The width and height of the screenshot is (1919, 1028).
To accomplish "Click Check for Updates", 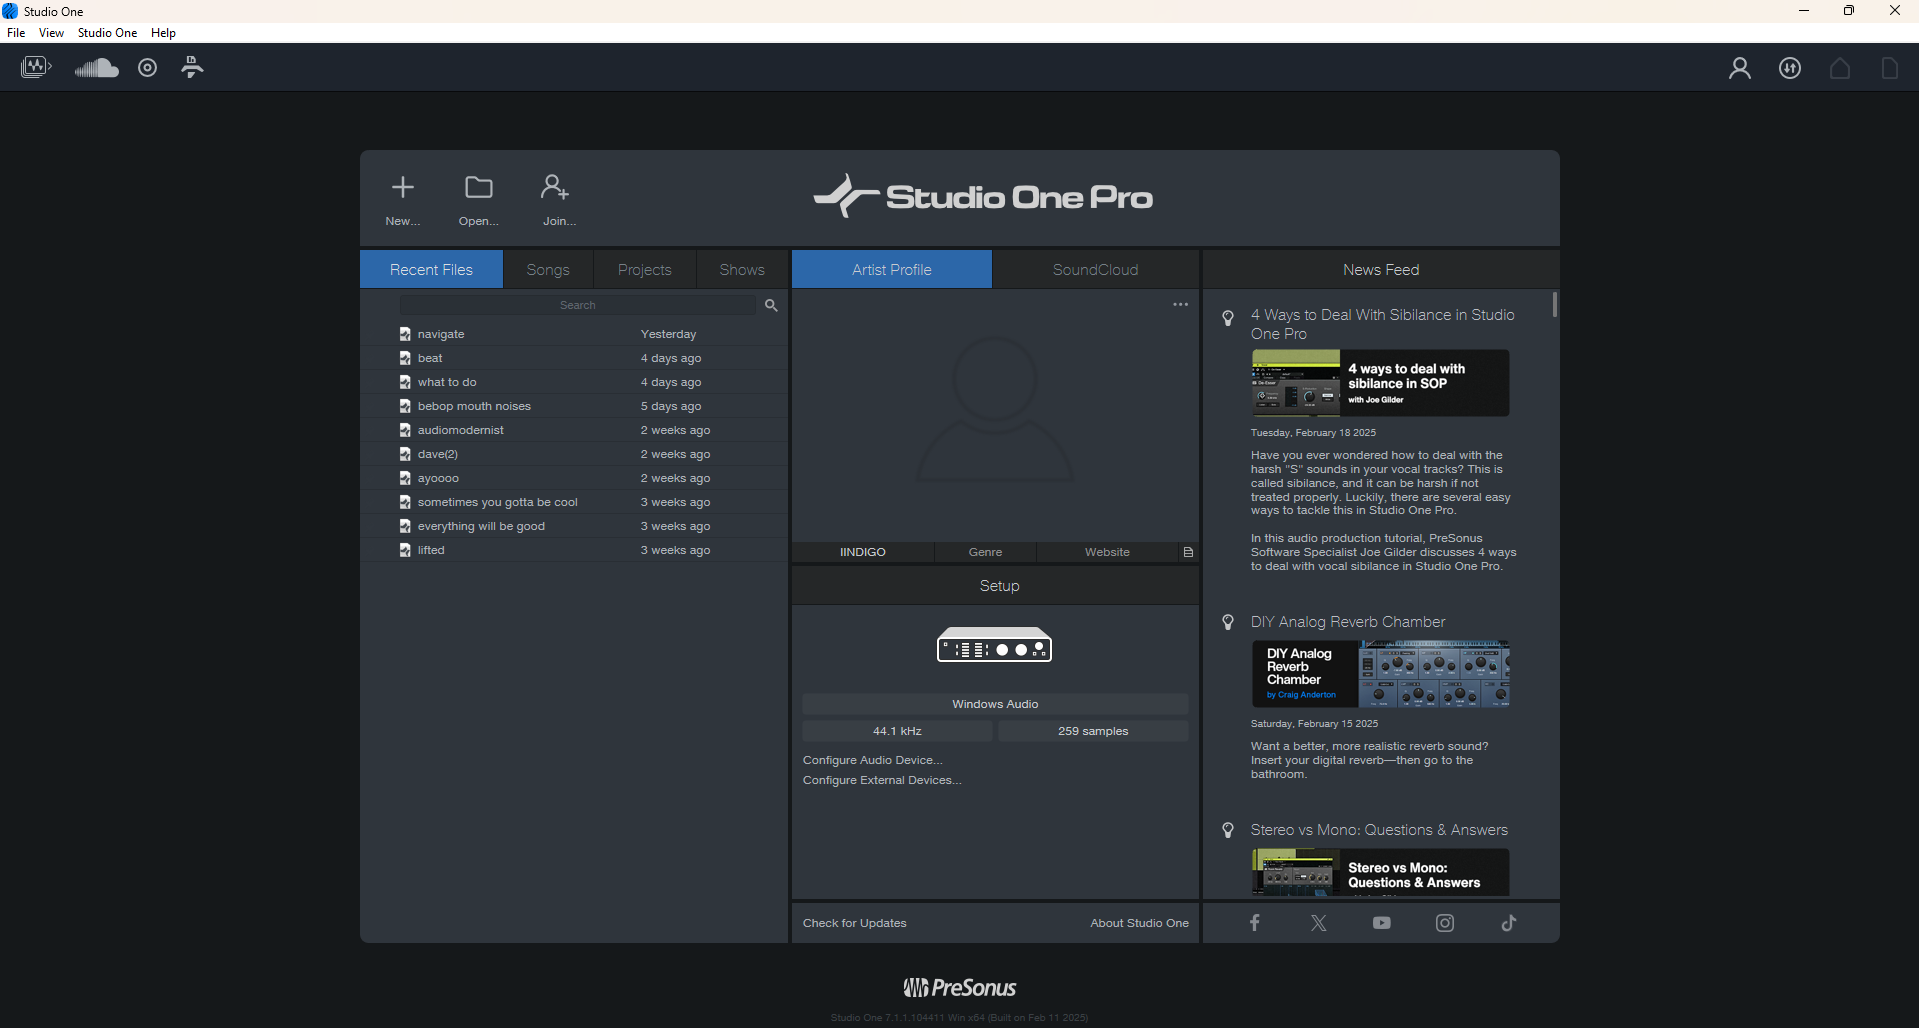I will [x=854, y=923].
